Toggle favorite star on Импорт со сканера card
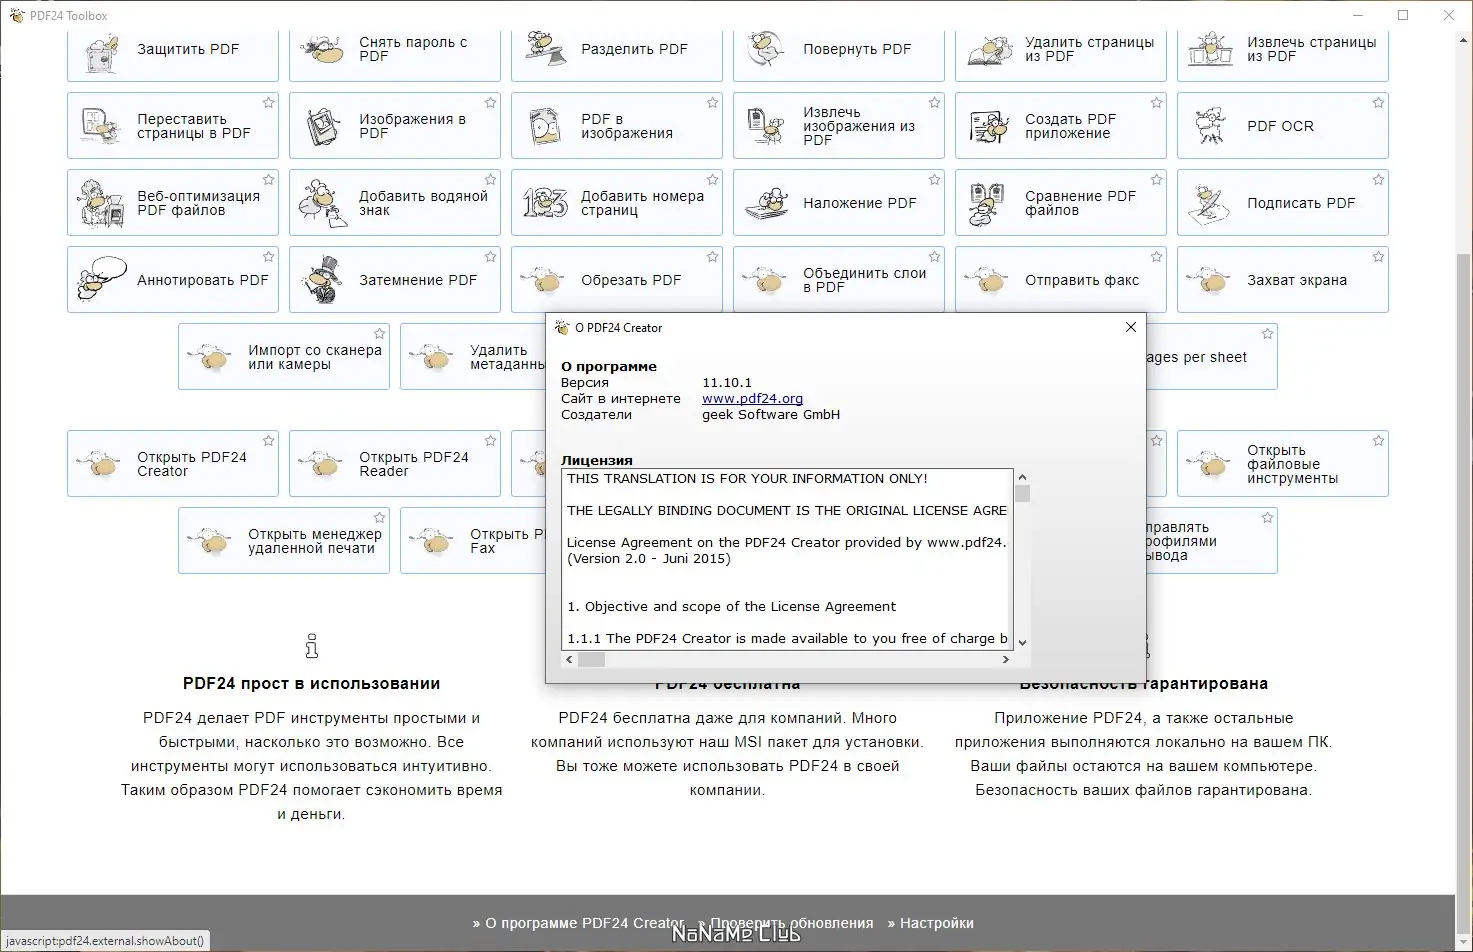The height and width of the screenshot is (952, 1473). pyautogui.click(x=379, y=334)
